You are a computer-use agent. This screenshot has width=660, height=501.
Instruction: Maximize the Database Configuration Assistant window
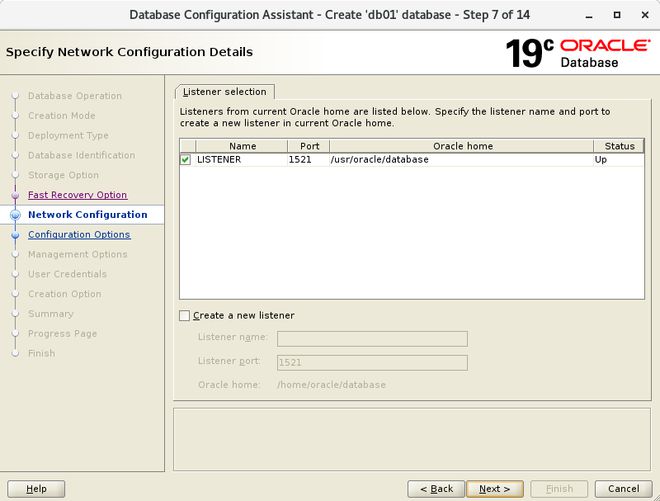click(617, 15)
